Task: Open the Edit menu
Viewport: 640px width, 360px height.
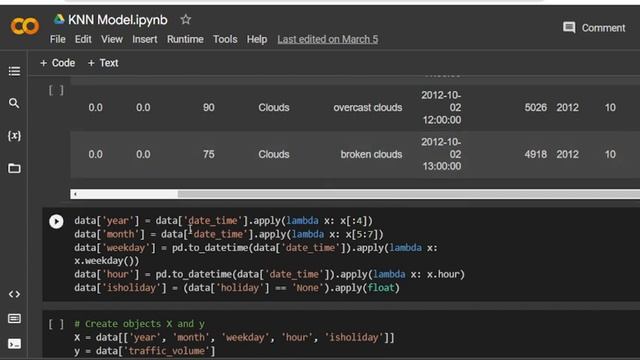Action: [83, 40]
